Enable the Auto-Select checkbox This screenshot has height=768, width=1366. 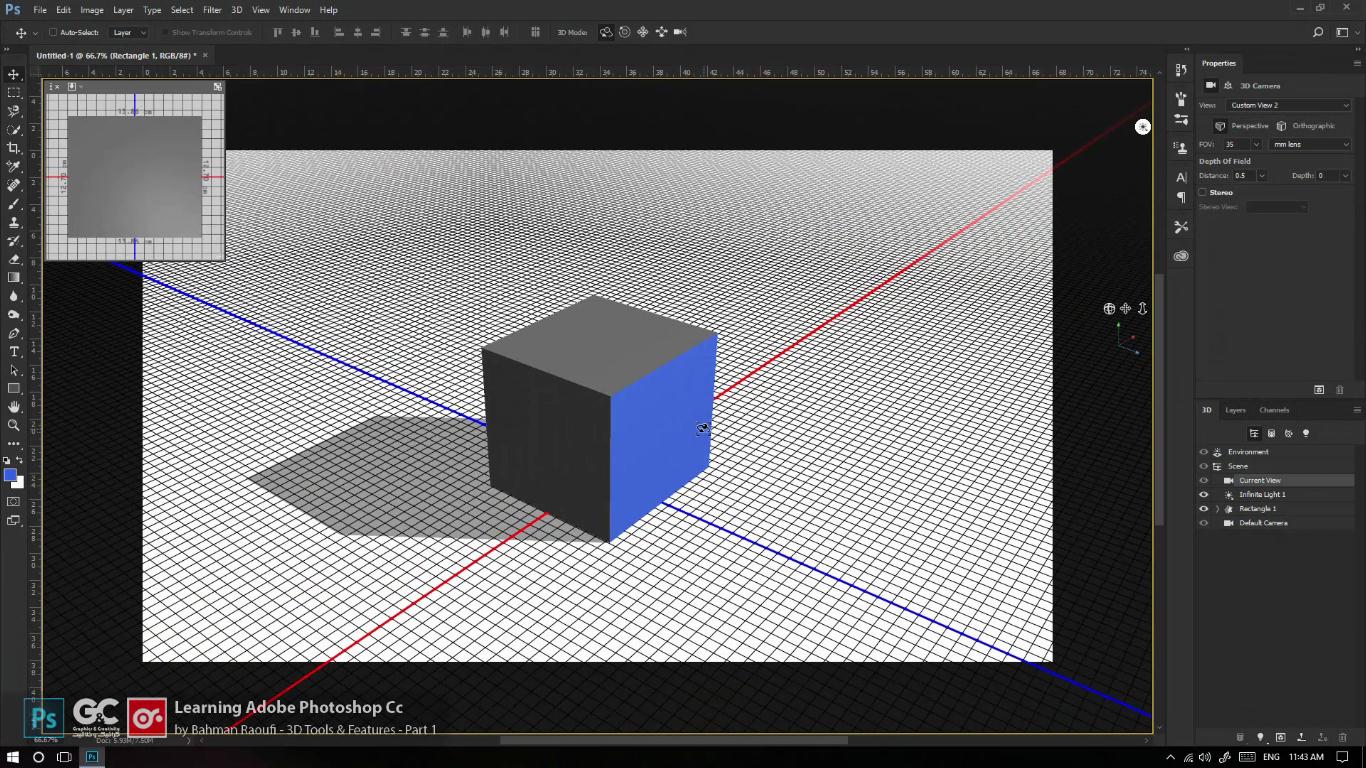tap(53, 32)
